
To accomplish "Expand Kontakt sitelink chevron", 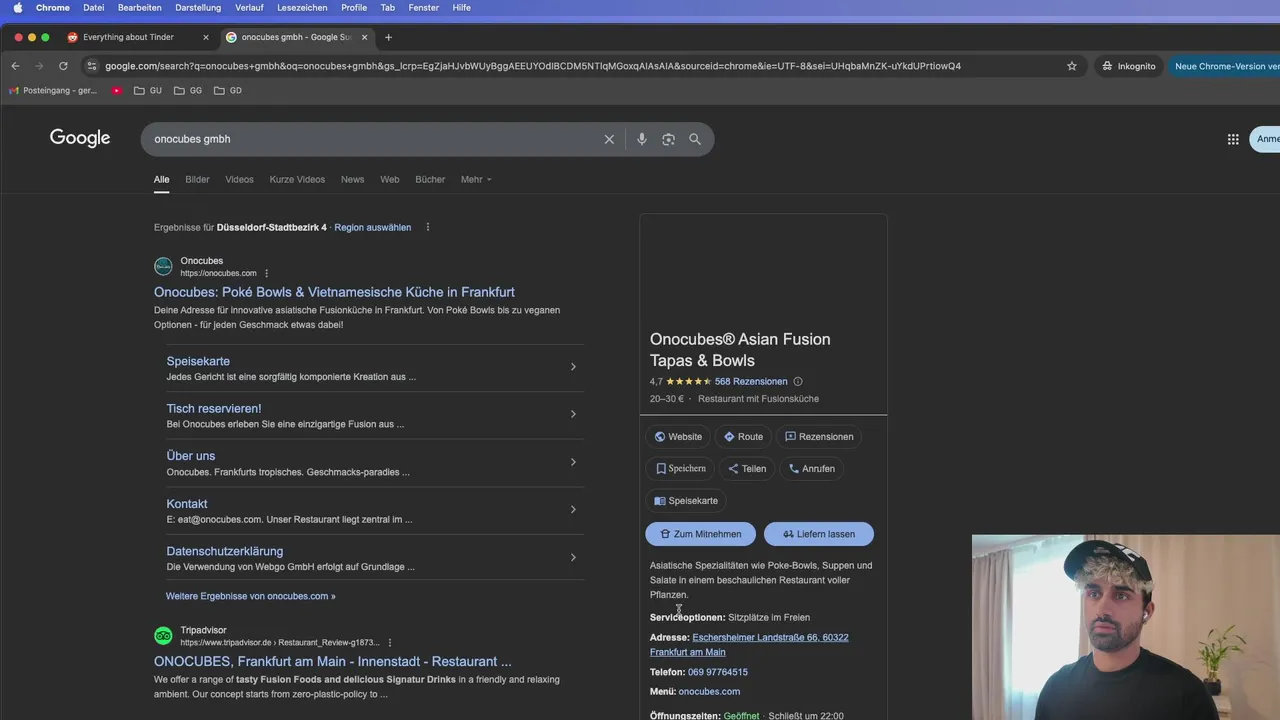I will (573, 510).
